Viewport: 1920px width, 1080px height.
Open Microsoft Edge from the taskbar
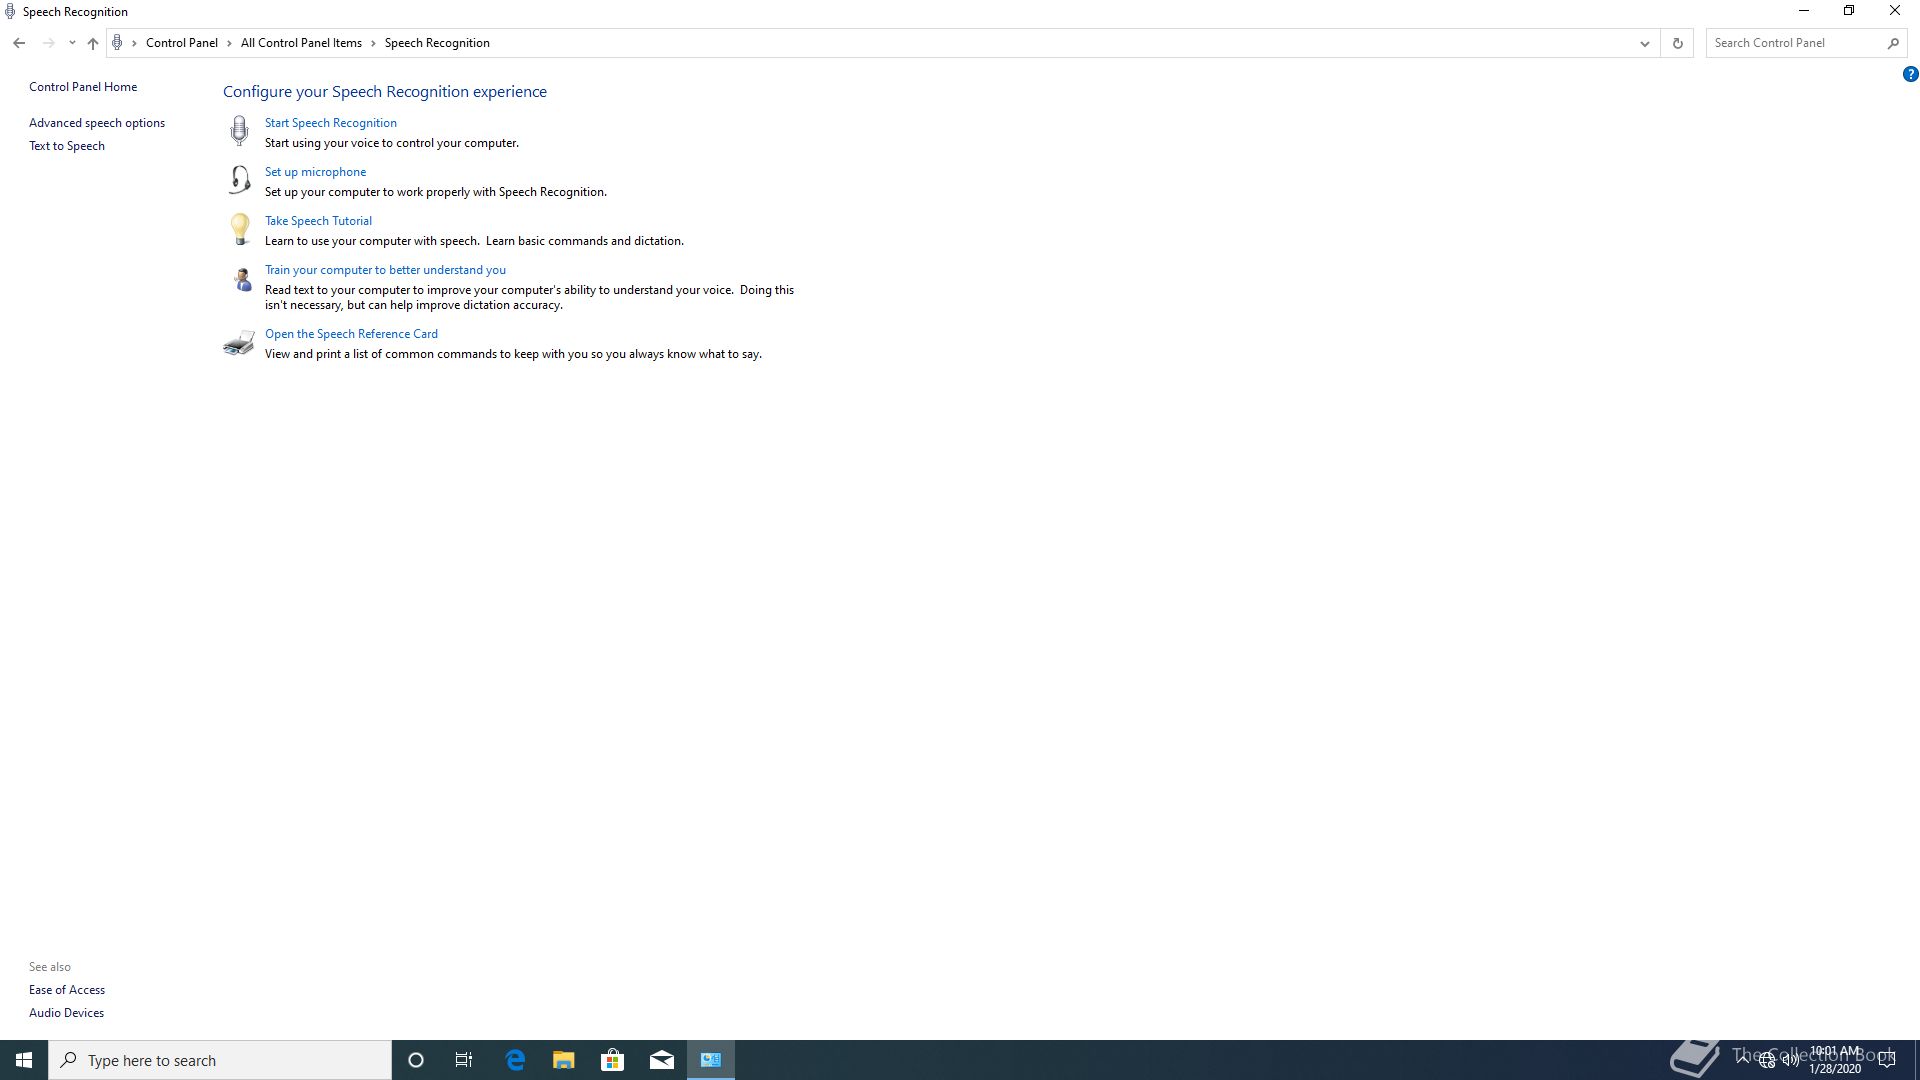pyautogui.click(x=515, y=1060)
